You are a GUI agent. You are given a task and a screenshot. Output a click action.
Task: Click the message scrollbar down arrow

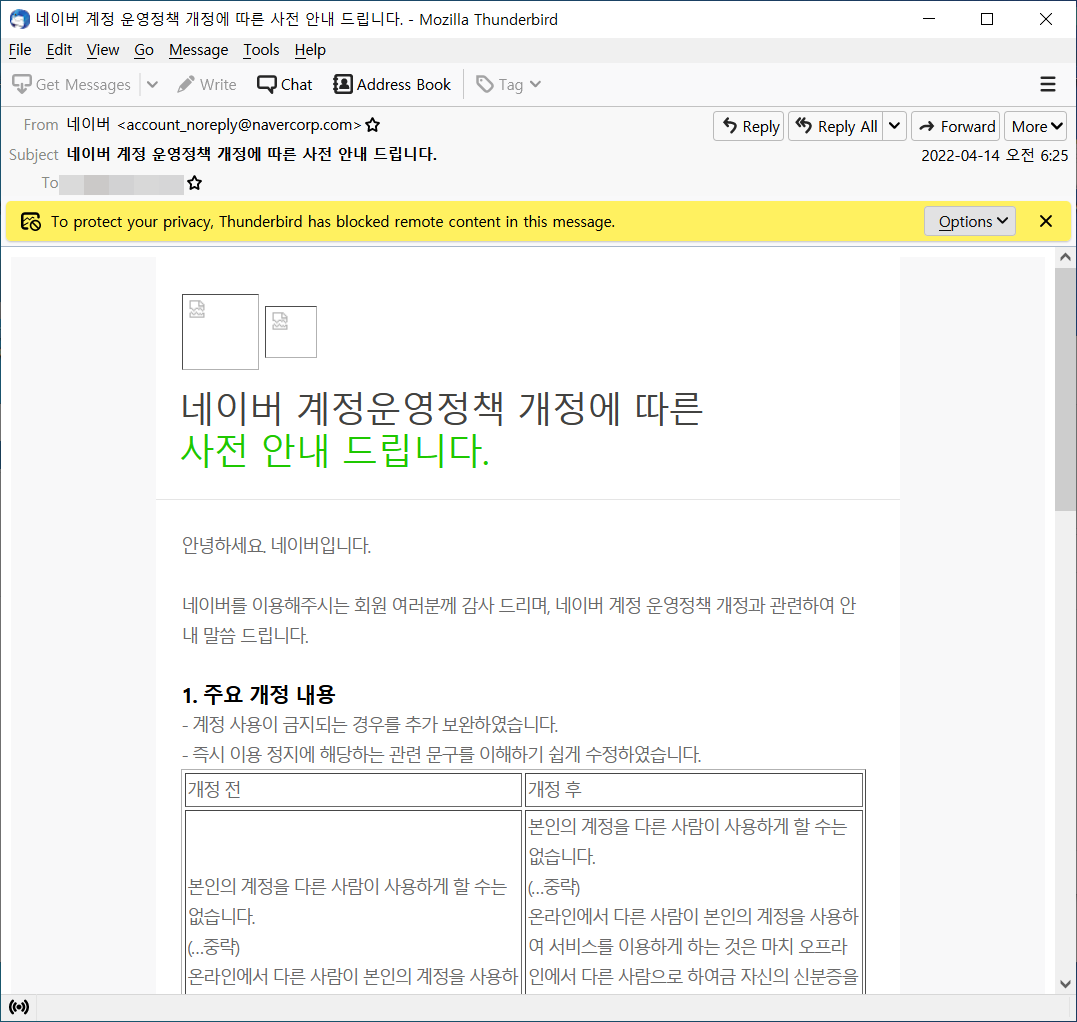[1065, 984]
